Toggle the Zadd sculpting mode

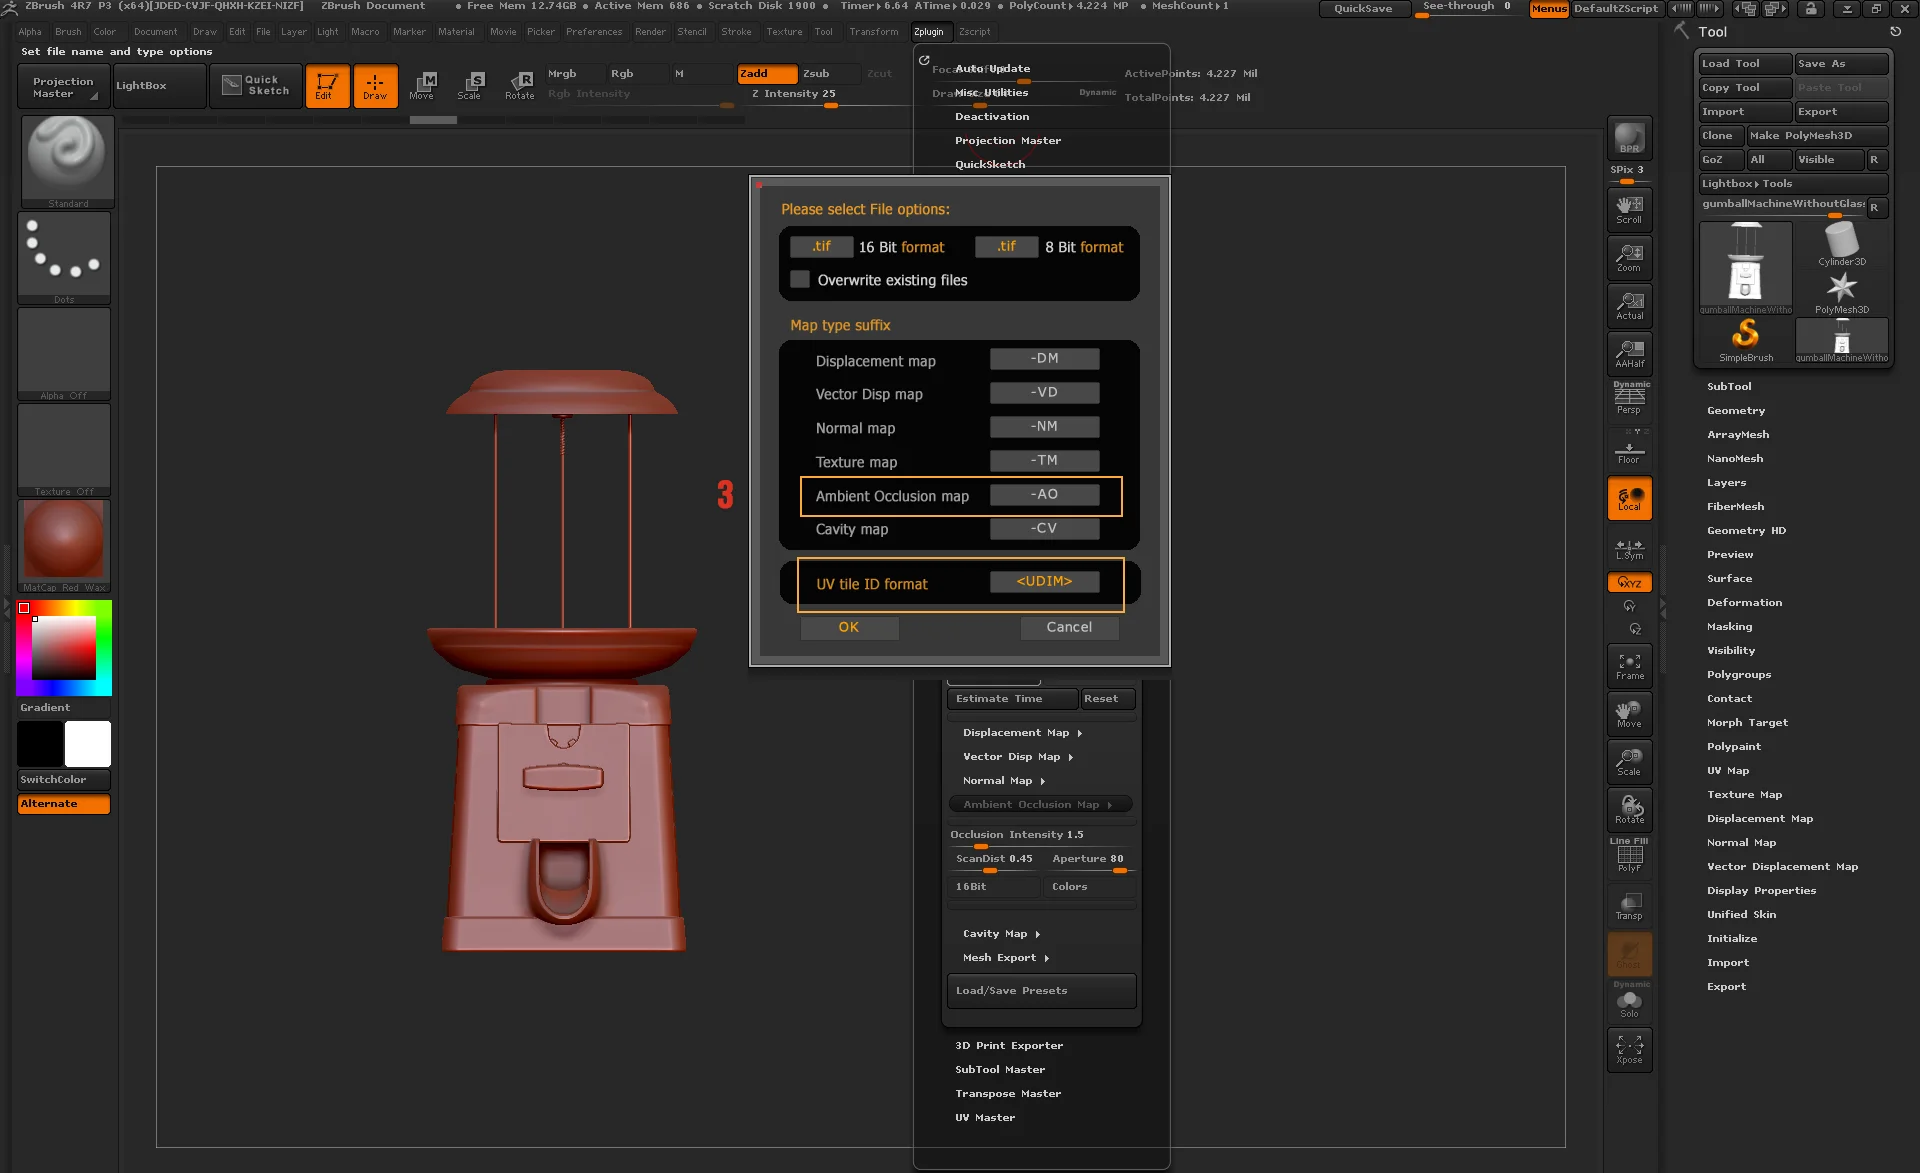point(766,73)
